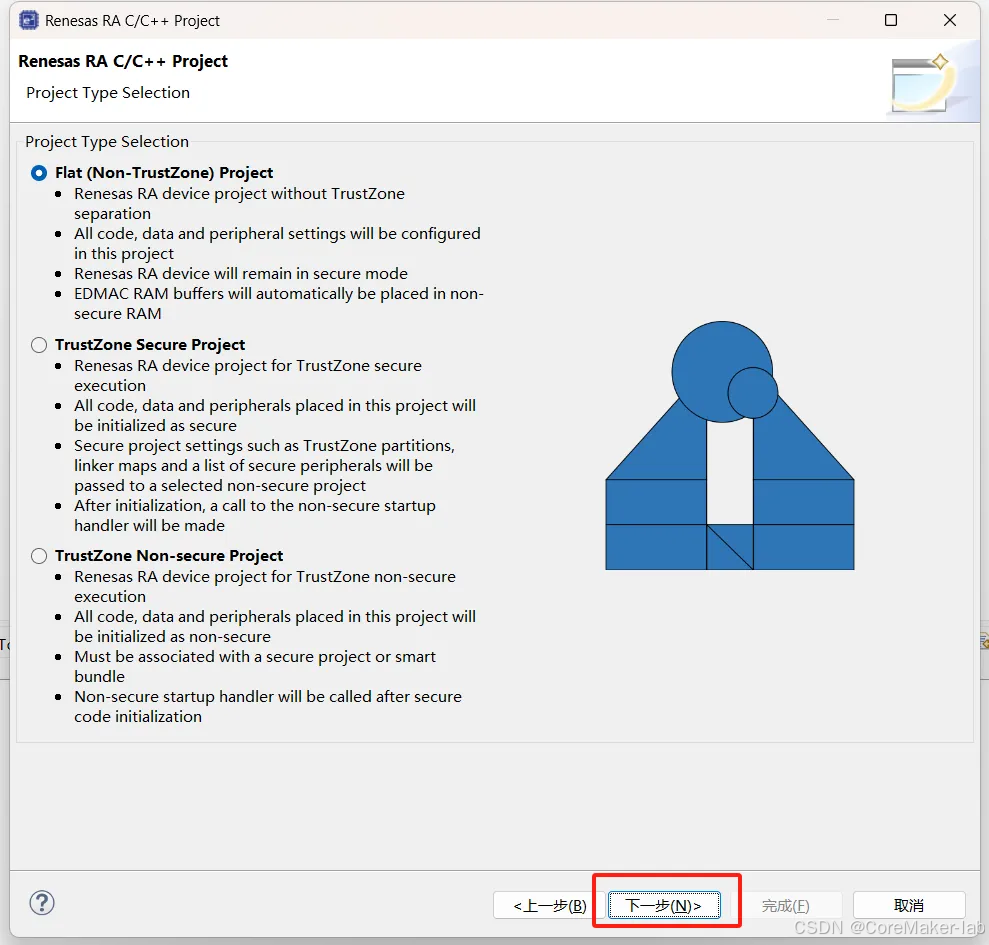Screen dimensions: 989x945
Task: Click the TrustZone Secure Project label
Action: [x=150, y=345]
